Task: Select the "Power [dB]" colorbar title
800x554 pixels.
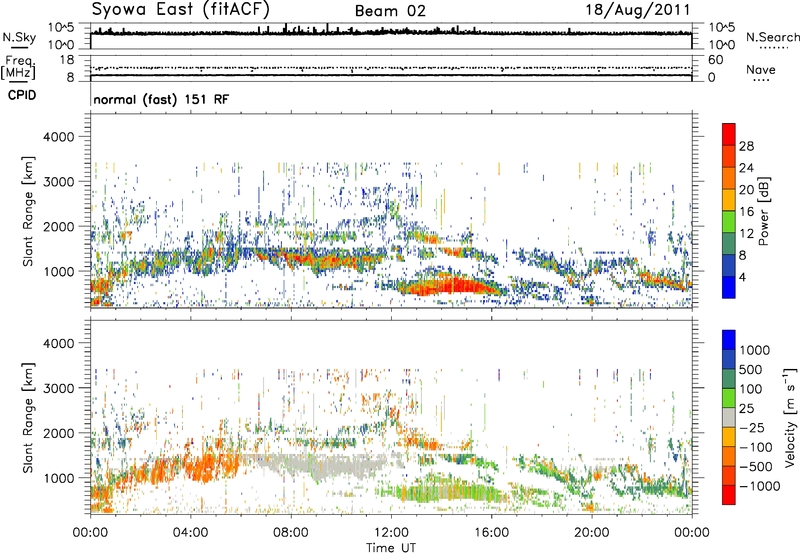Action: [763, 212]
